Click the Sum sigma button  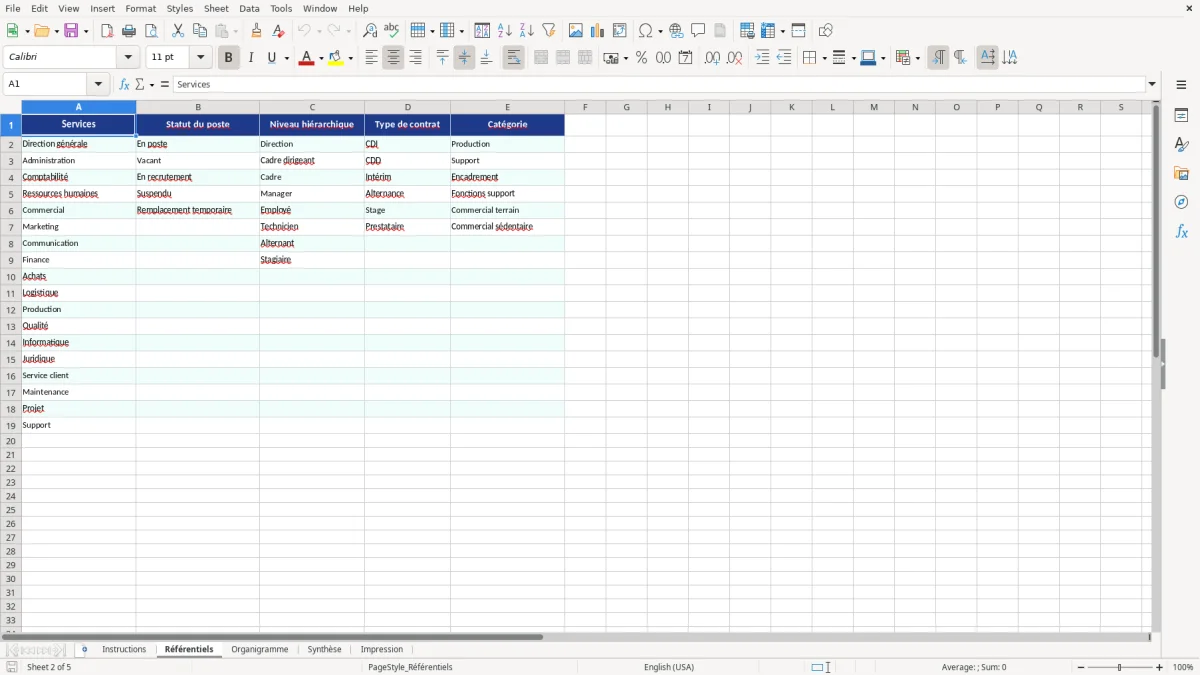click(140, 85)
